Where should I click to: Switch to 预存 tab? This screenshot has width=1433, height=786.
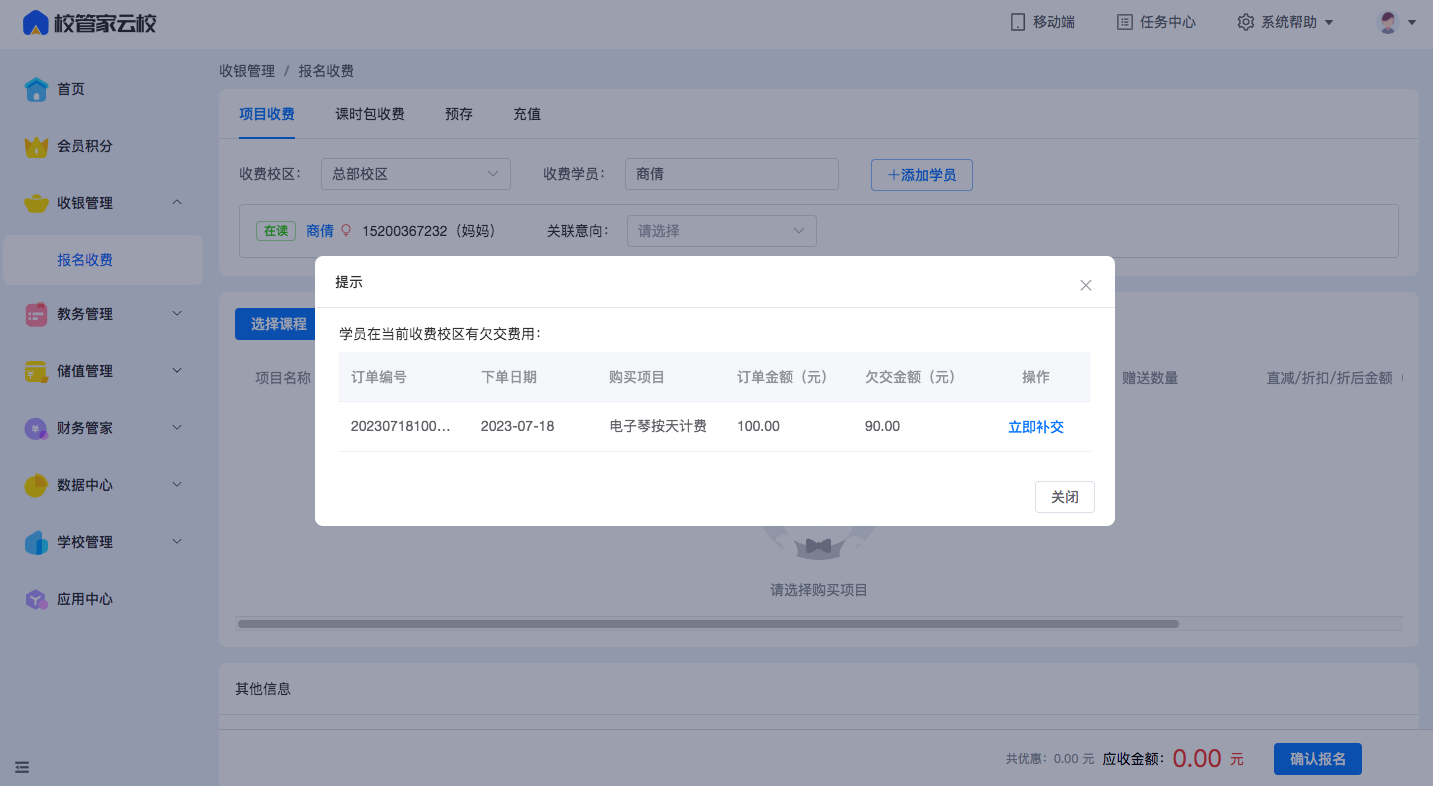tap(459, 114)
